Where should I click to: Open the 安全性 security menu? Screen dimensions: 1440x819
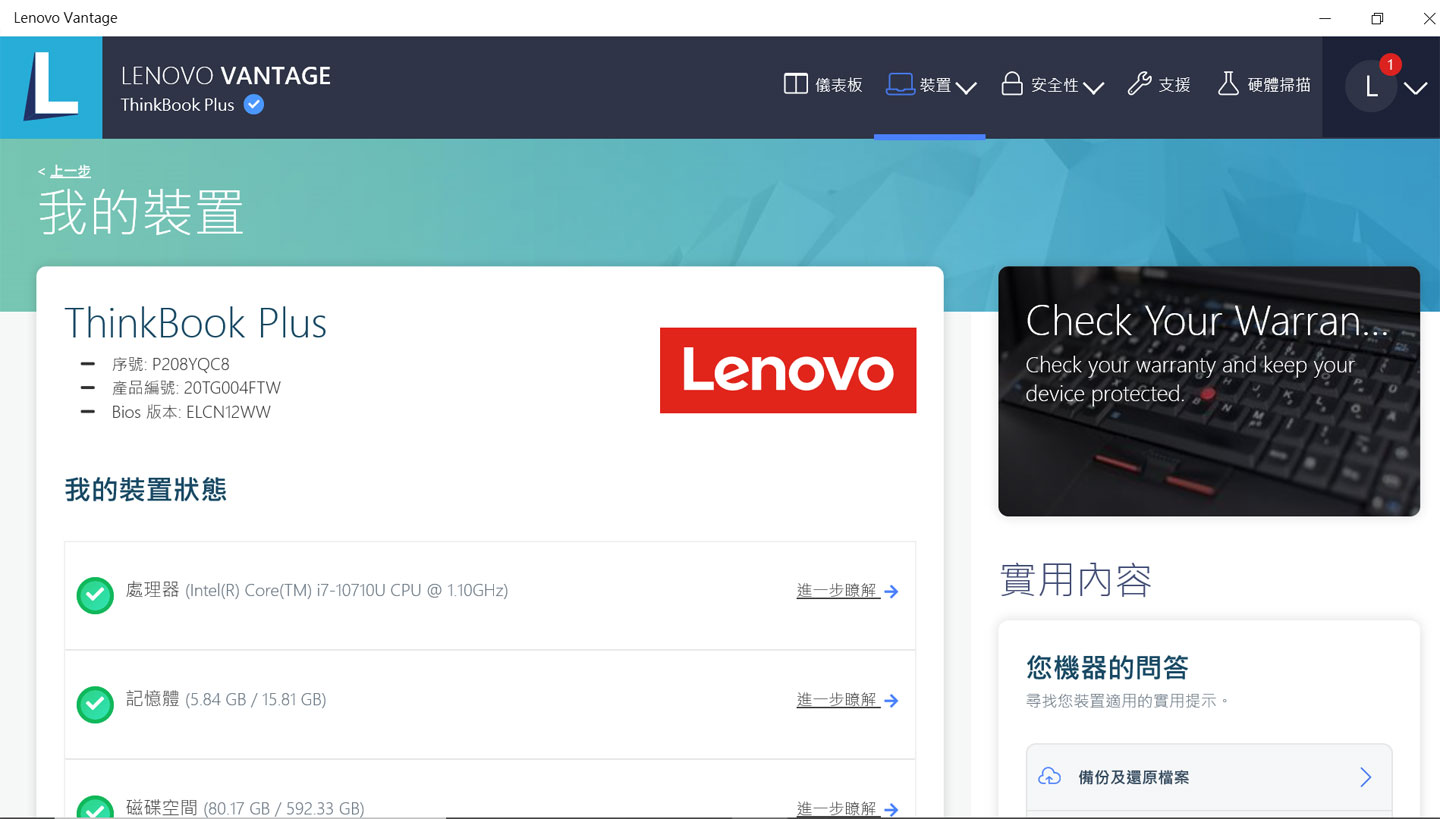click(1052, 85)
